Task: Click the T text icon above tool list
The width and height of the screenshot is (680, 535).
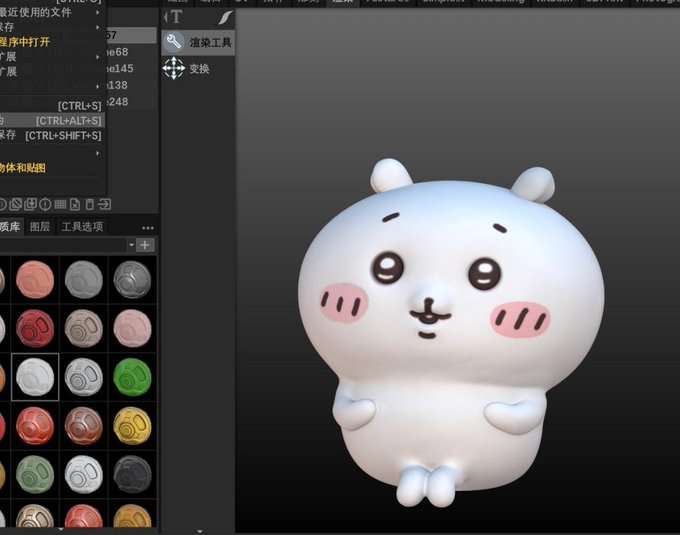Action: (x=175, y=17)
